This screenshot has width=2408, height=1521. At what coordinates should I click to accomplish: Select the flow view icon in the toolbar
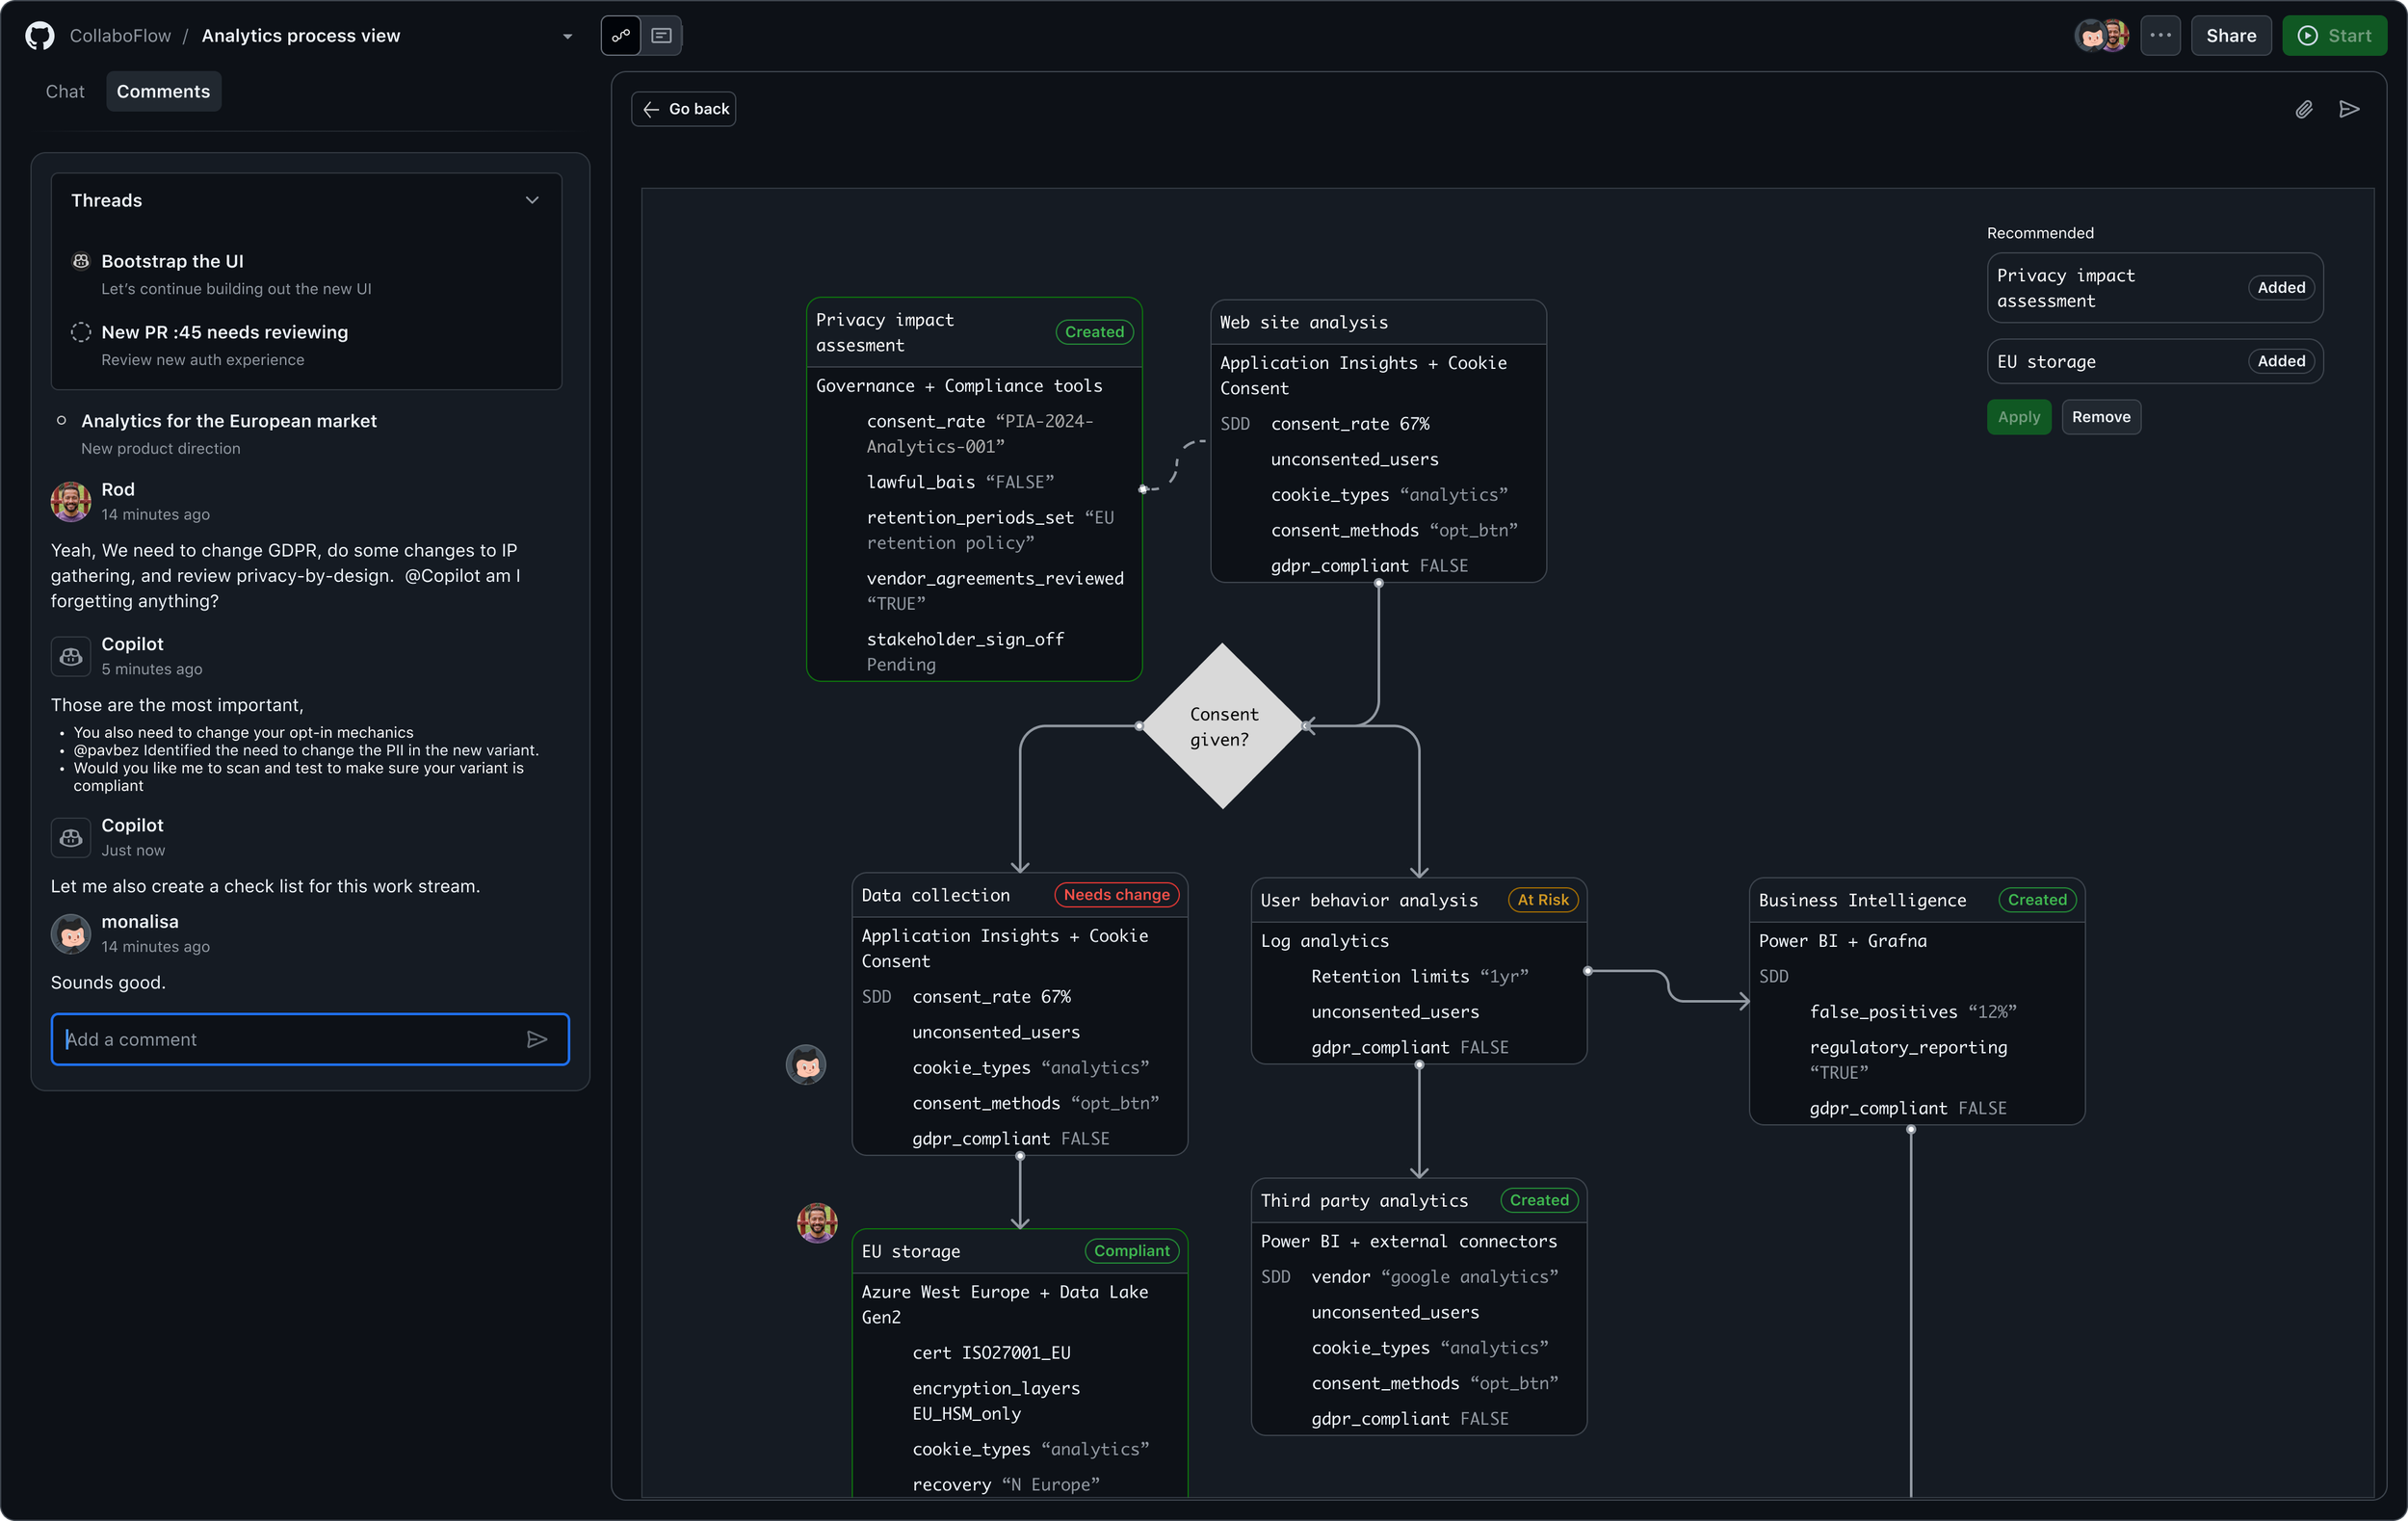(621, 35)
